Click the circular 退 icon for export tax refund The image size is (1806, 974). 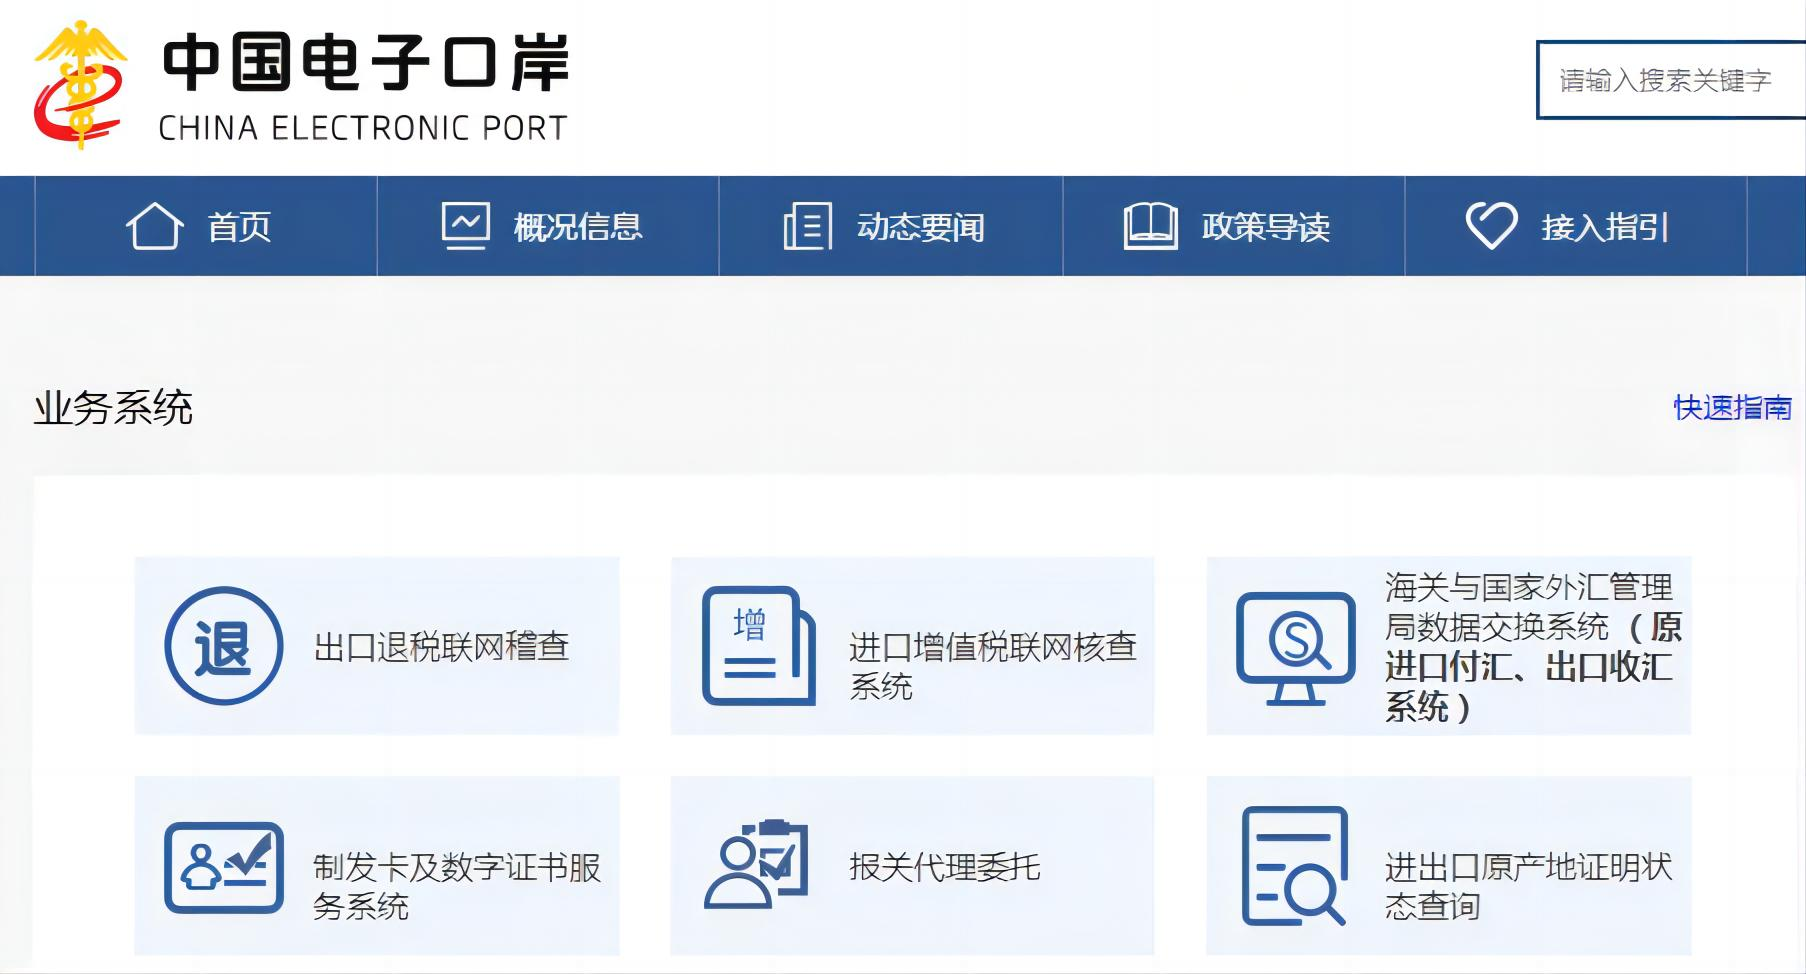(x=224, y=646)
